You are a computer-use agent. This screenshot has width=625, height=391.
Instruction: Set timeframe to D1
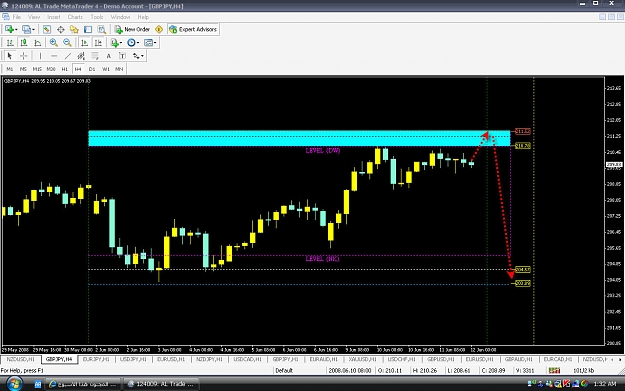coord(92,69)
